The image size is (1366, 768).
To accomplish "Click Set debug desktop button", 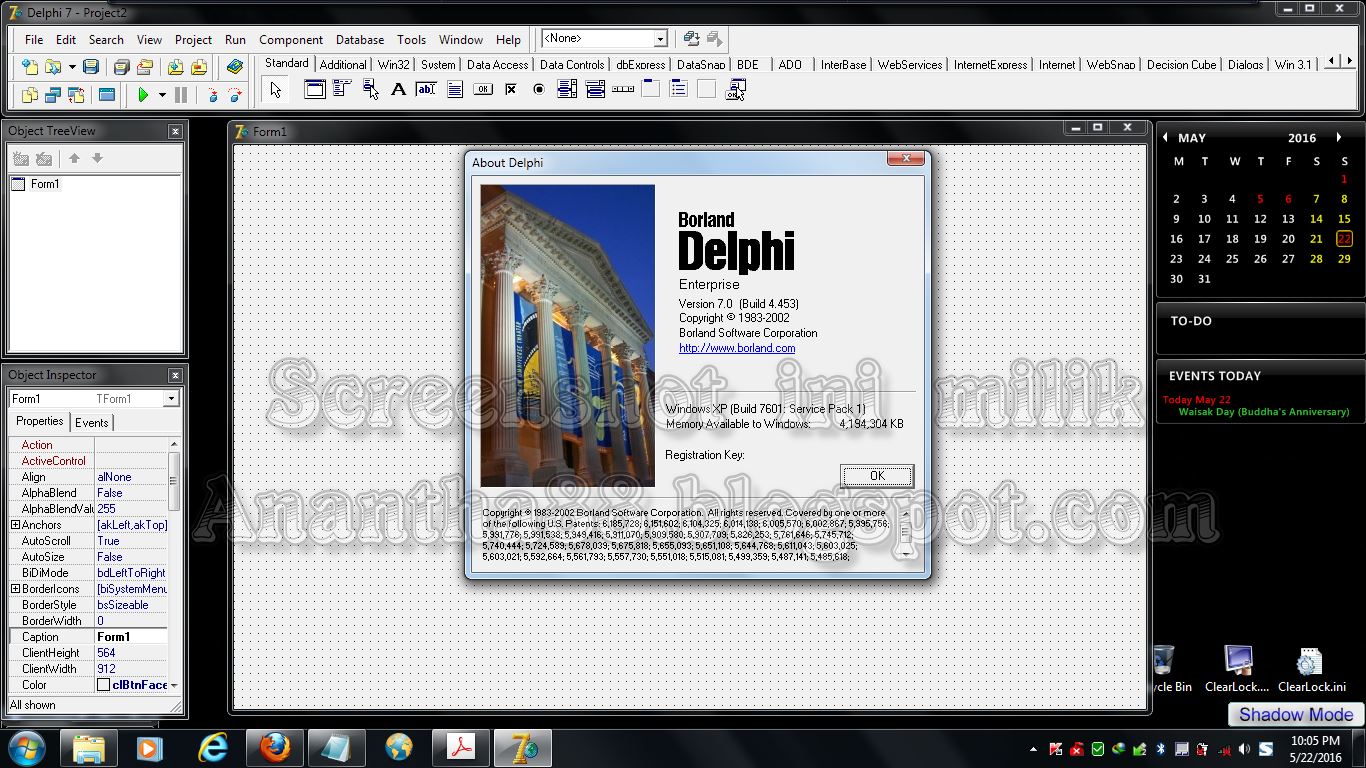I will coord(714,39).
